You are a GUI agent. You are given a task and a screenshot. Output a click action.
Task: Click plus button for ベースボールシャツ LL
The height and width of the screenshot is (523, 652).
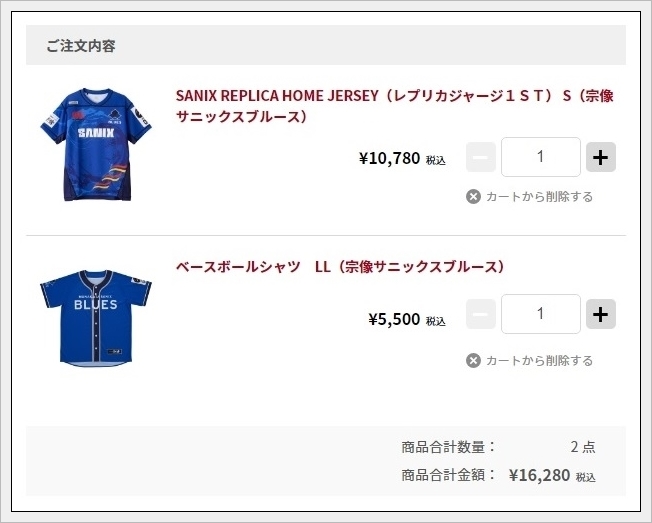[x=600, y=314]
